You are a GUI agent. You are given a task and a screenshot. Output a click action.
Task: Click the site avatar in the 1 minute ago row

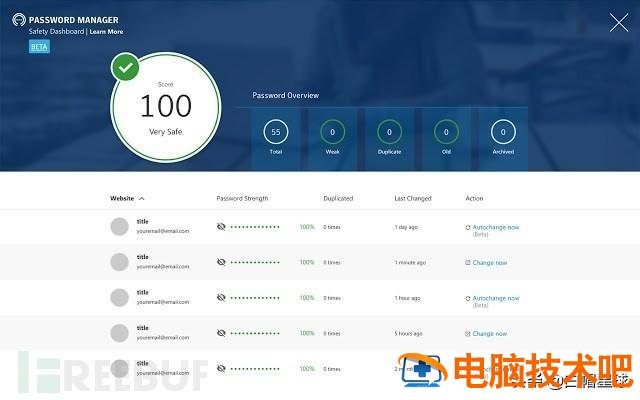[120, 262]
